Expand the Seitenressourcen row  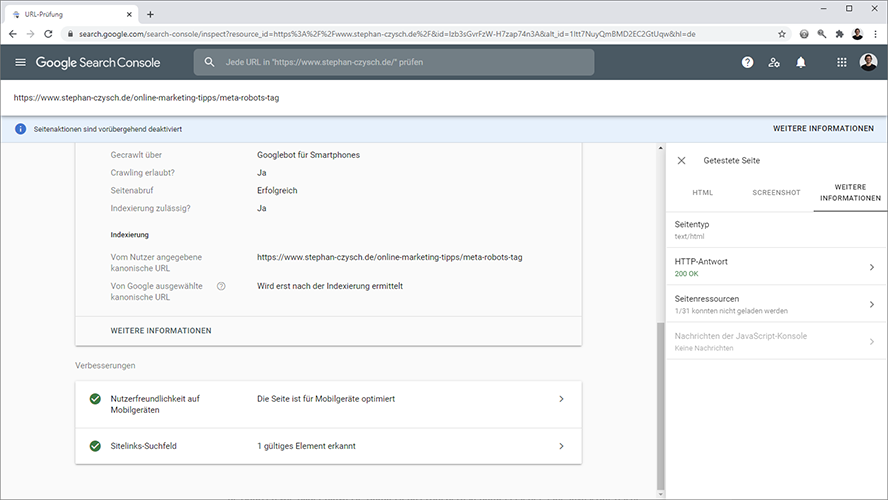(776, 304)
